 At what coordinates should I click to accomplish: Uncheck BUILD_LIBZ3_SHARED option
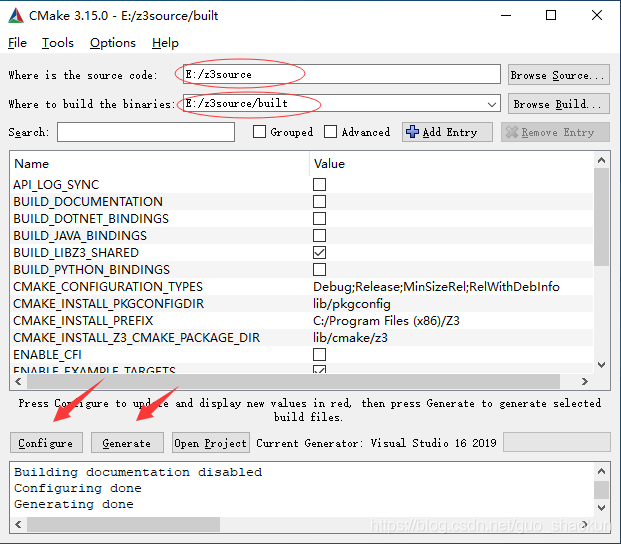coord(320,253)
